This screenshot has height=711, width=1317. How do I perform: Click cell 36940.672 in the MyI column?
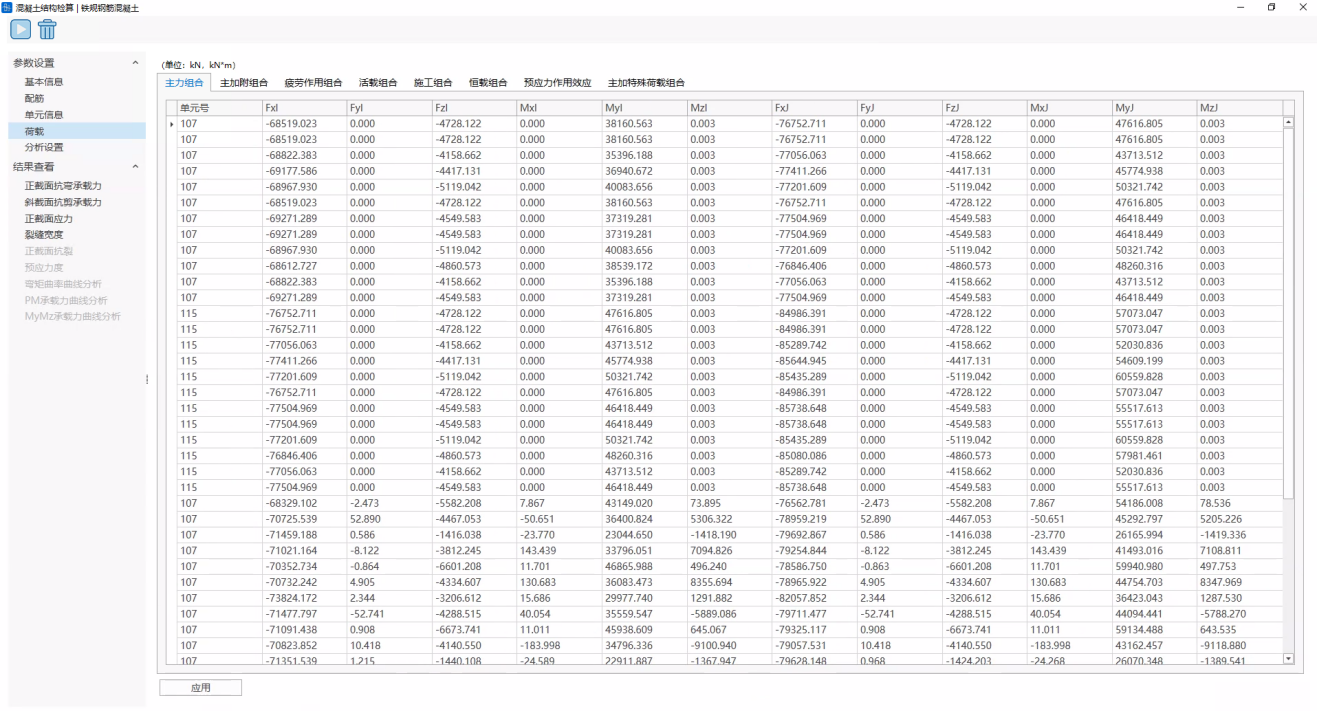[x=644, y=171]
